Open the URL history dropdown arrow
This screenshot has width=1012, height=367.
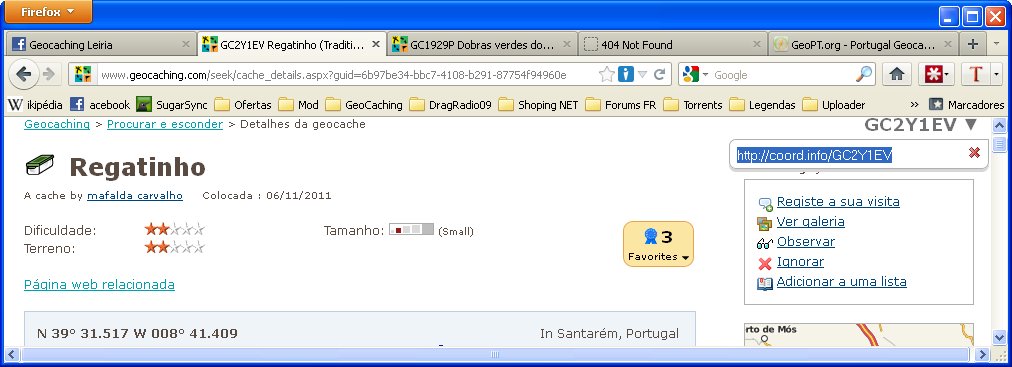pos(642,75)
